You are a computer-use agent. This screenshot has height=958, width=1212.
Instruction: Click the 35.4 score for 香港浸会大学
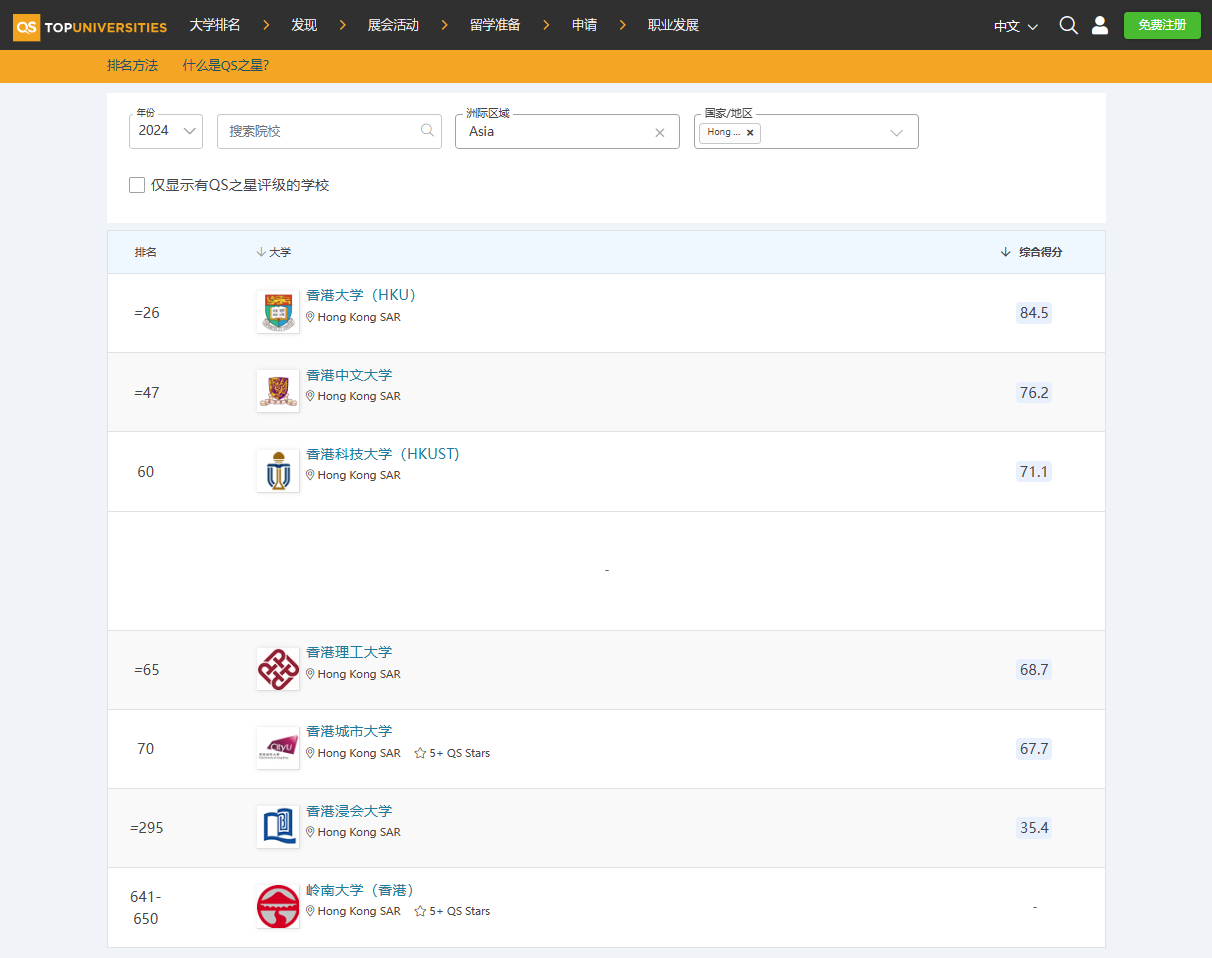tap(1034, 827)
